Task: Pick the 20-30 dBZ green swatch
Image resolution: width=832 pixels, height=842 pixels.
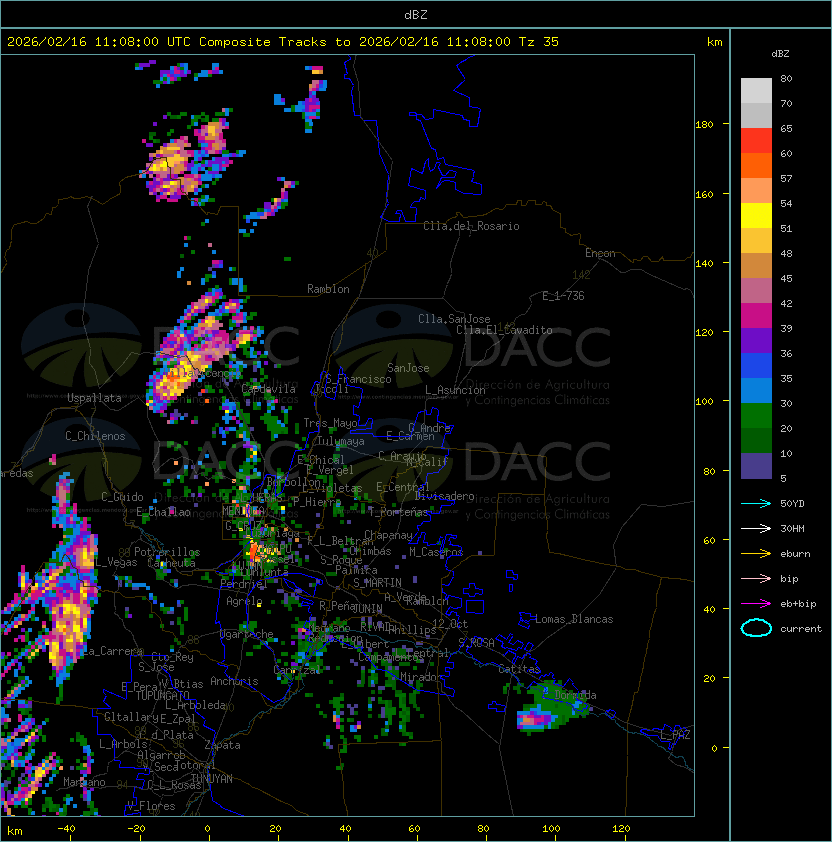Action: pos(756,416)
